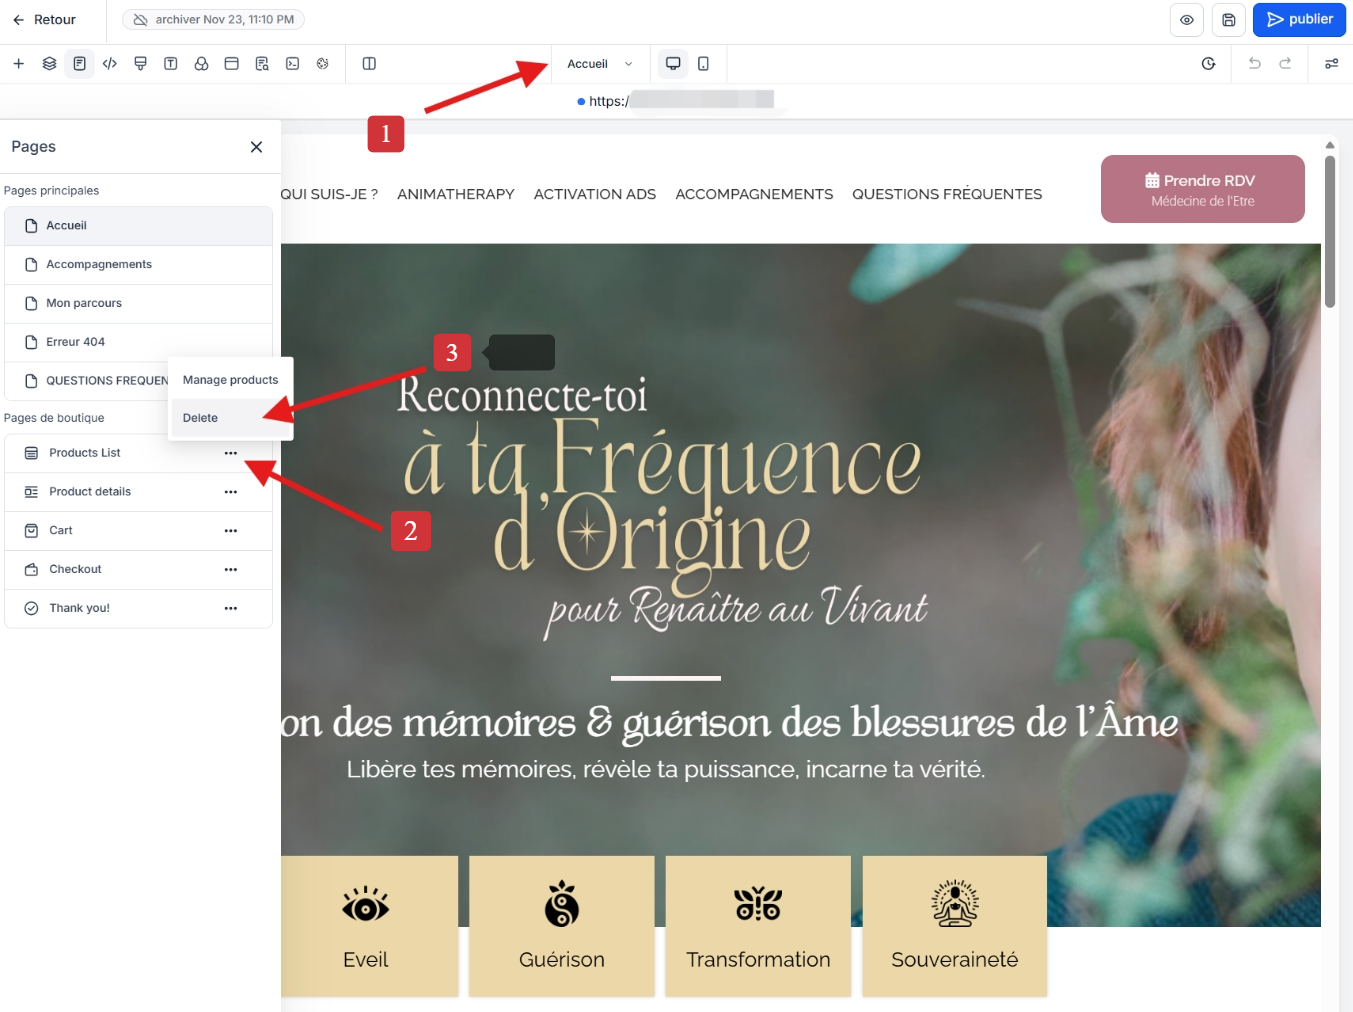Choose Manage products menu entry

[x=230, y=380]
